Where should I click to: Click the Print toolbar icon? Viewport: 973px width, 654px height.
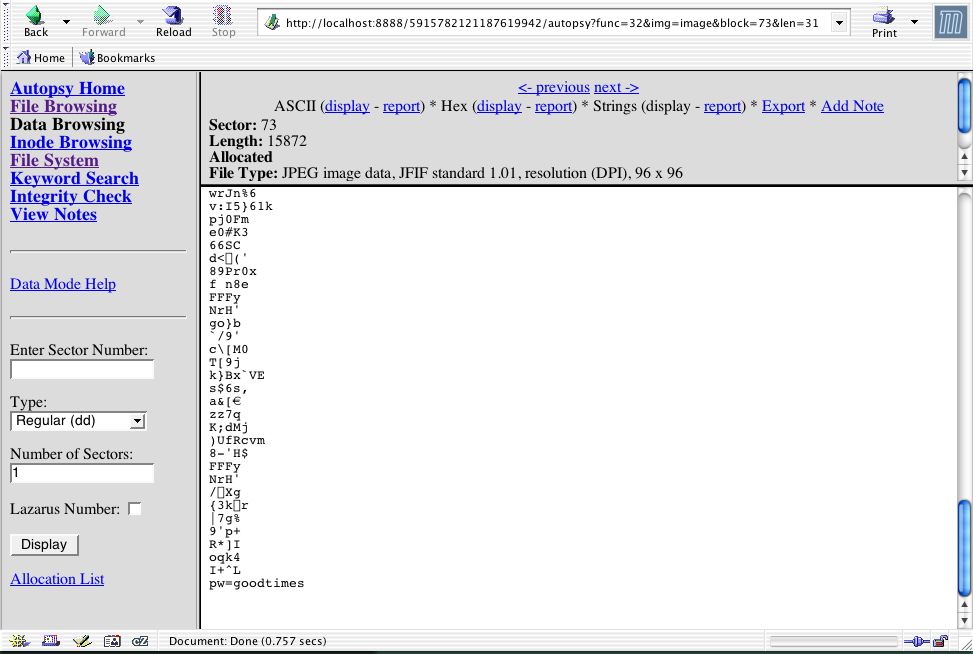pos(883,20)
